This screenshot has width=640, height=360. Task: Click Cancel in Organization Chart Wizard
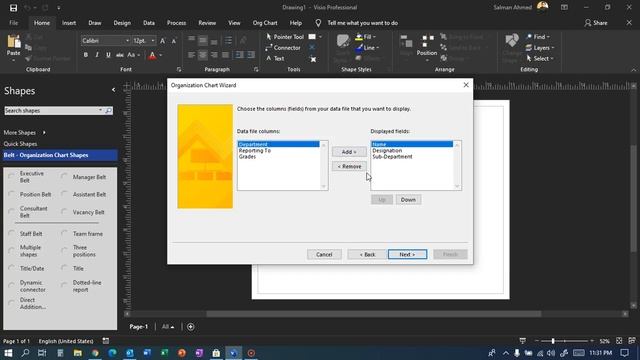(x=324, y=254)
